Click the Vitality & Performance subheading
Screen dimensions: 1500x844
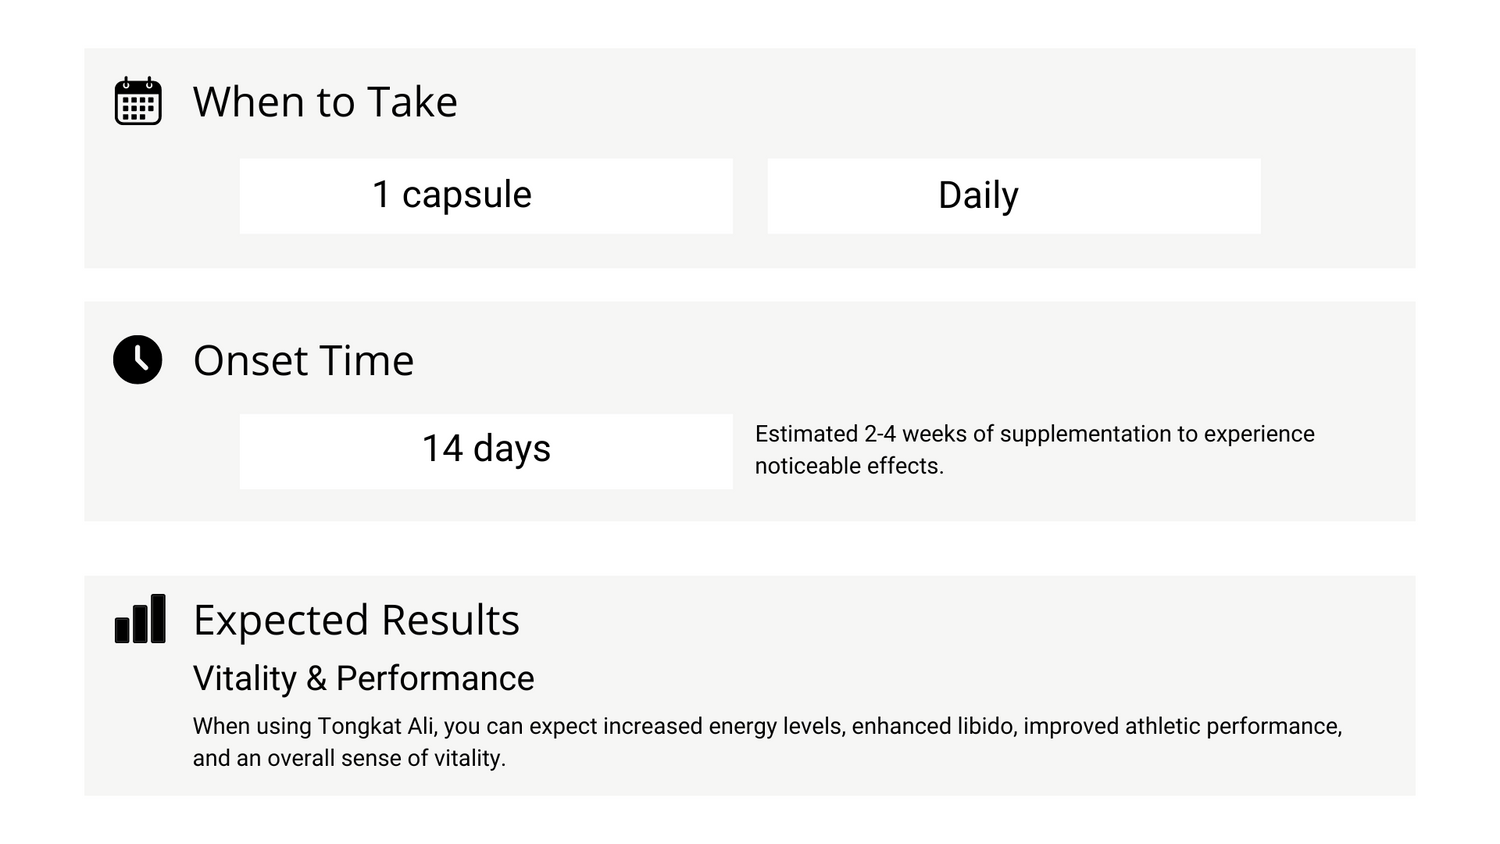tap(364, 678)
